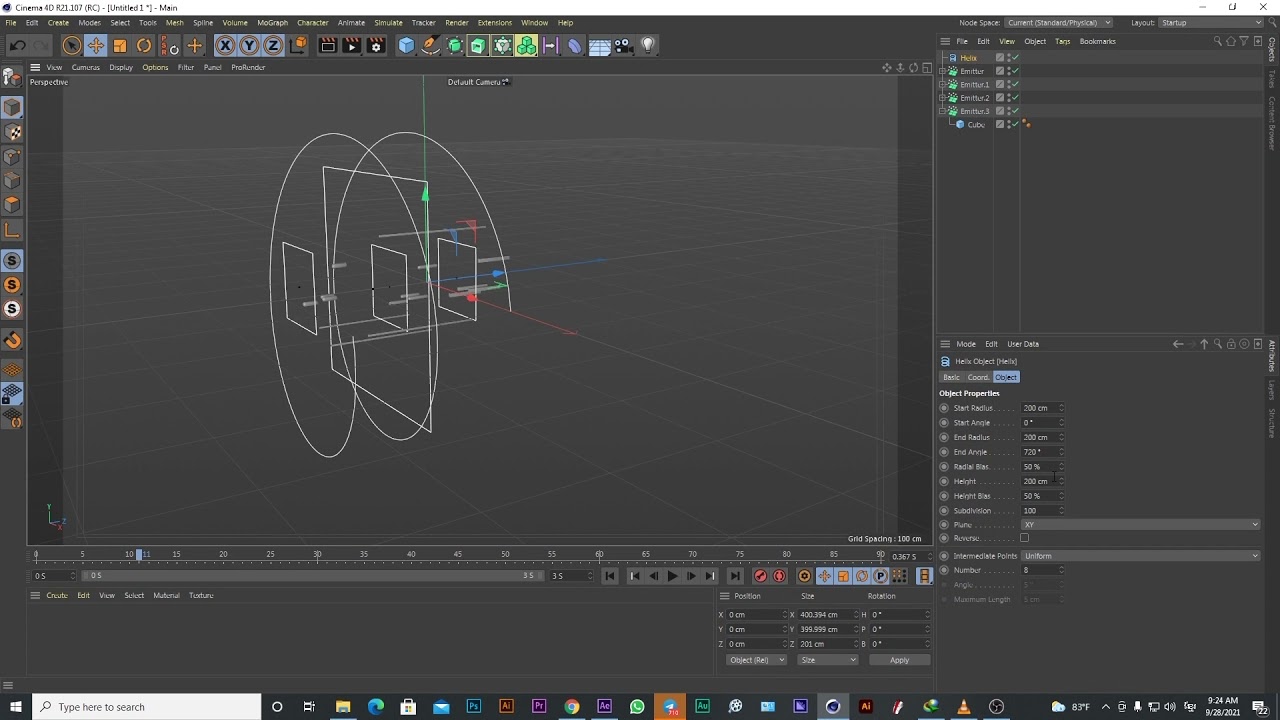Open the Layout Startup dropdown

pyautogui.click(x=1211, y=22)
